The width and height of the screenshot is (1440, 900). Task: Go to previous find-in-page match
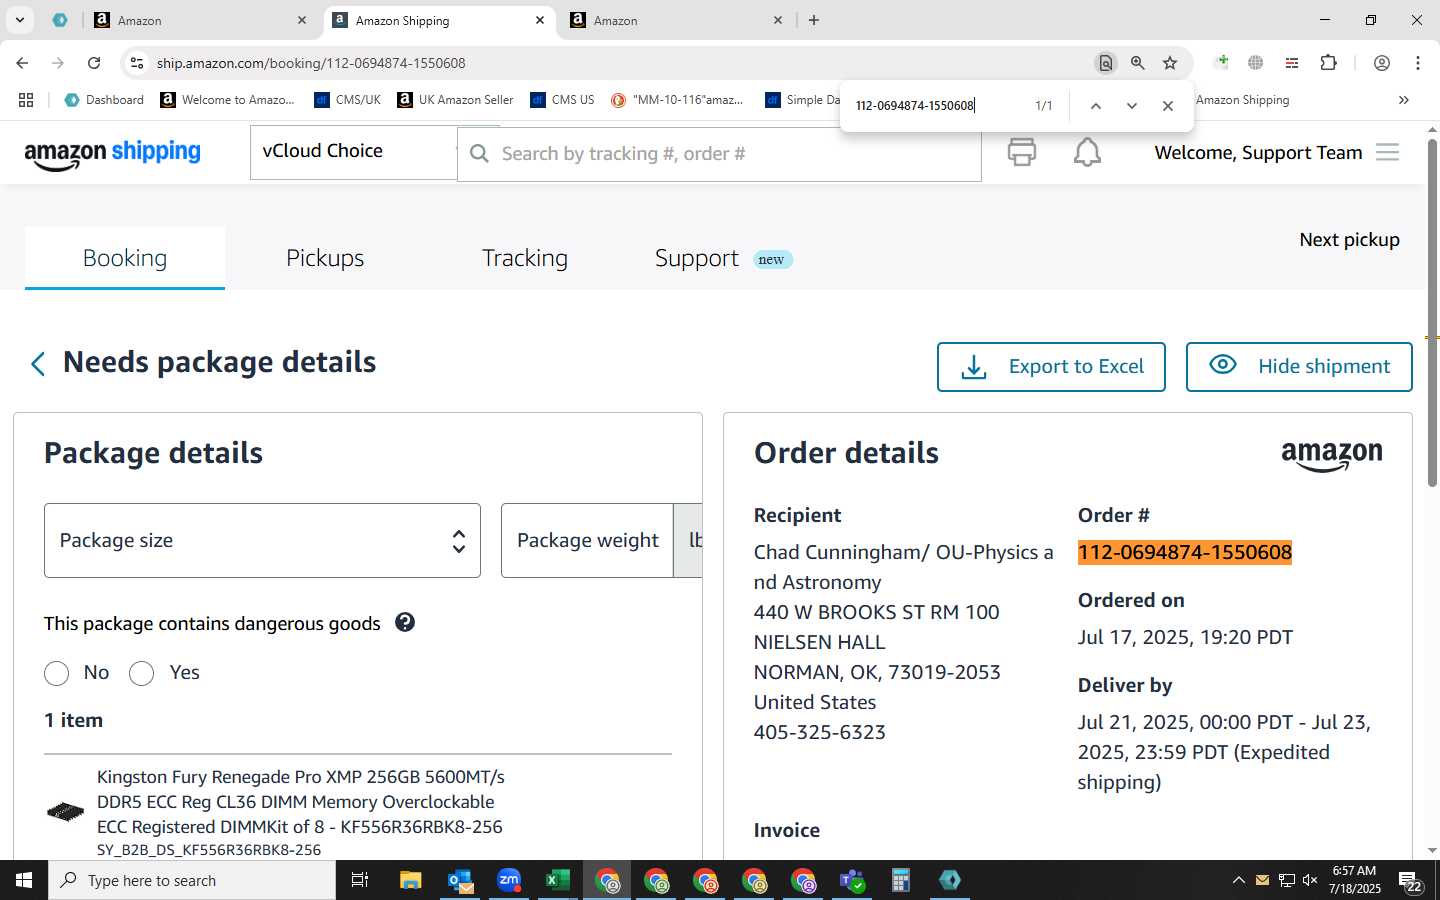[x=1096, y=105]
